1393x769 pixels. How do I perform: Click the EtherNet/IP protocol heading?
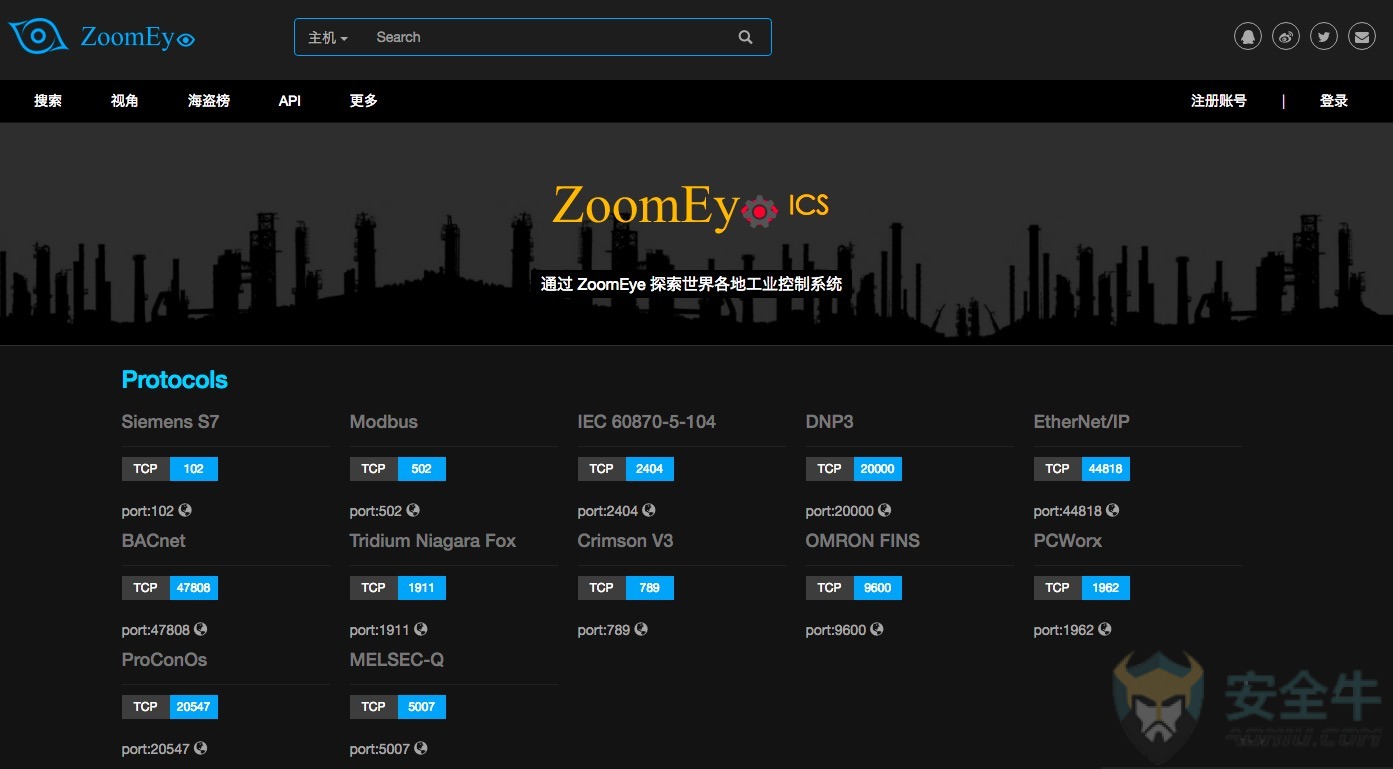[x=1082, y=422]
